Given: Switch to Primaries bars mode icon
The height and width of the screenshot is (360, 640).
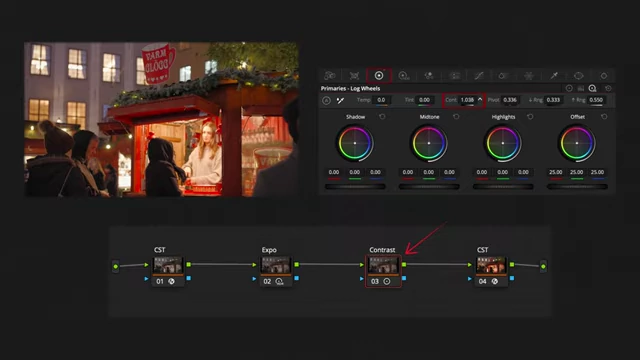Looking at the screenshot, I should (581, 88).
